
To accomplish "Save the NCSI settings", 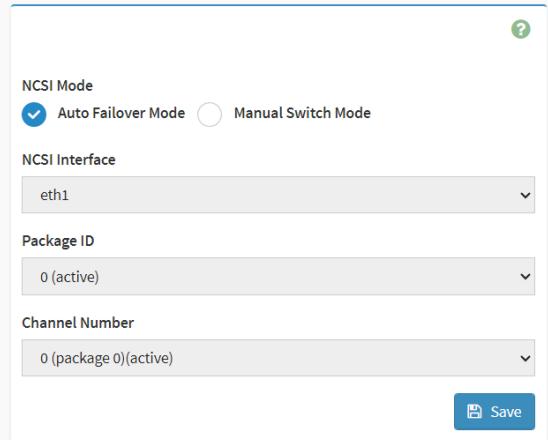I will click(494, 411).
